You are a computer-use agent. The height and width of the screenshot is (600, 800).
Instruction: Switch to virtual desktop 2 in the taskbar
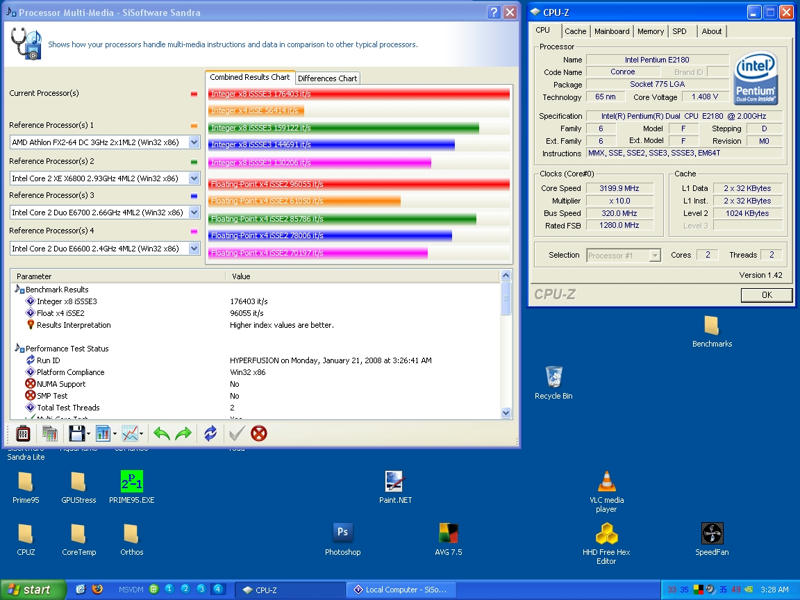coord(185,589)
